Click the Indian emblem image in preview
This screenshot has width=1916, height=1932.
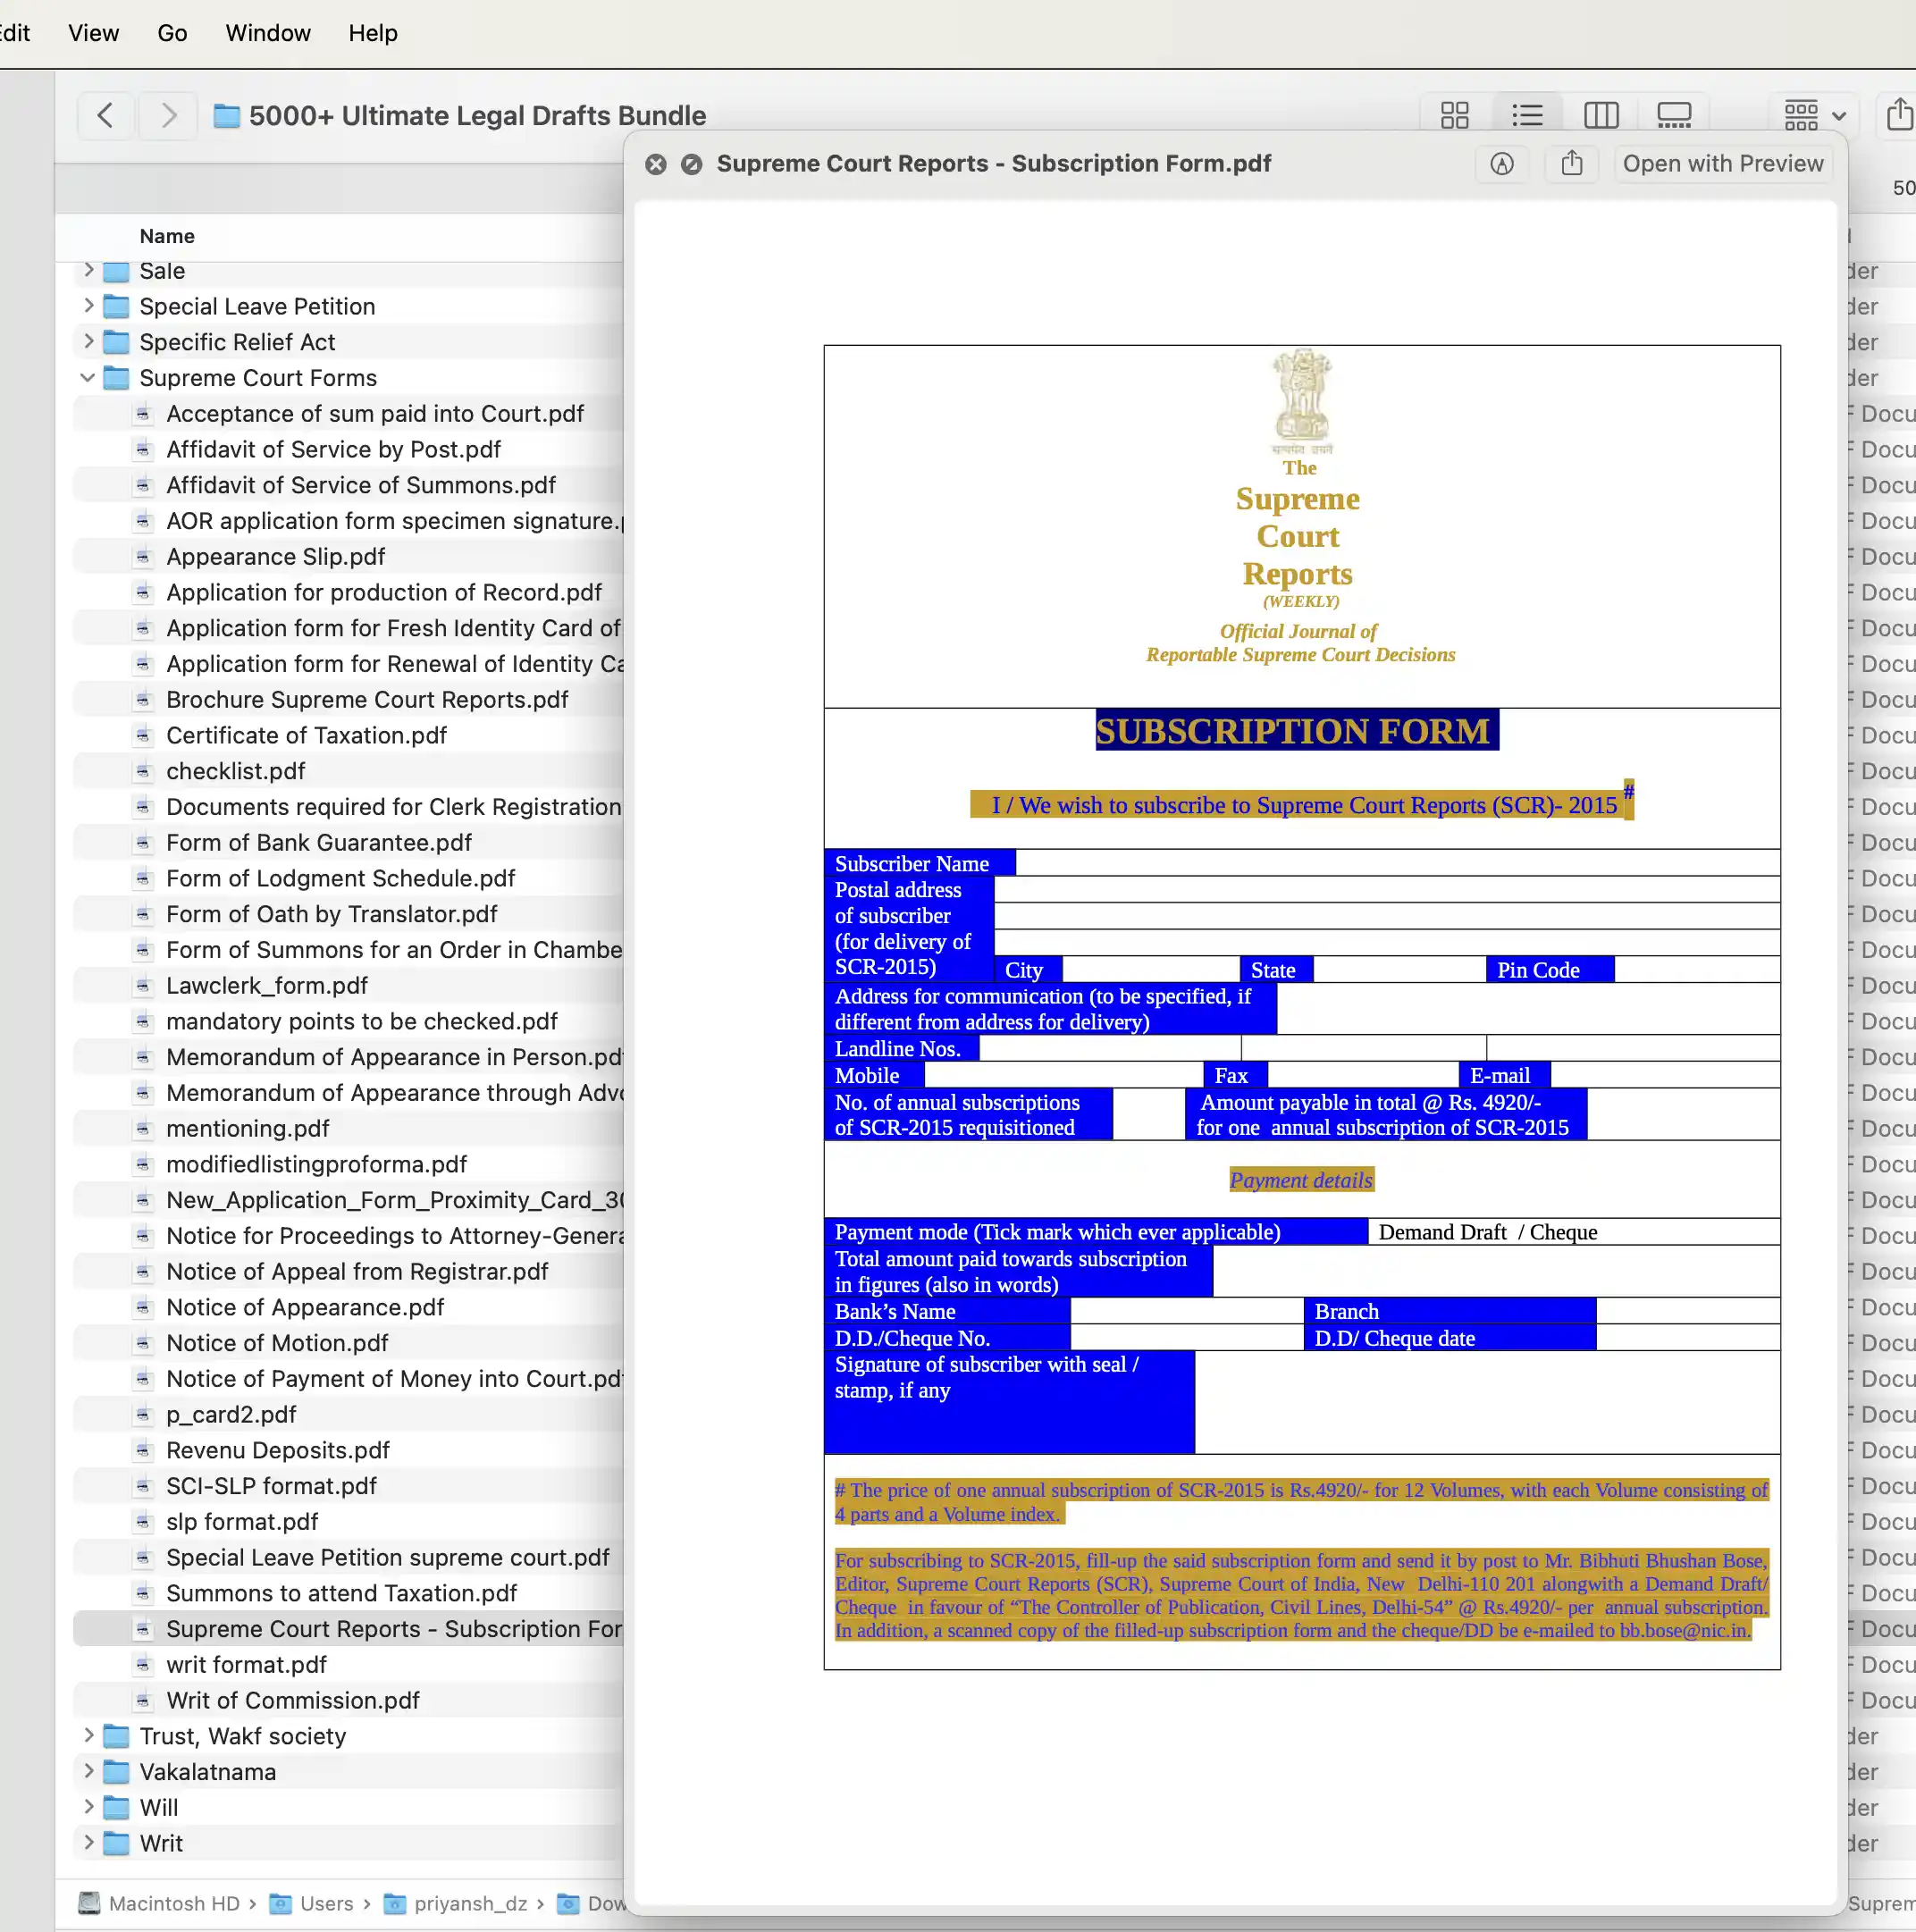1301,400
